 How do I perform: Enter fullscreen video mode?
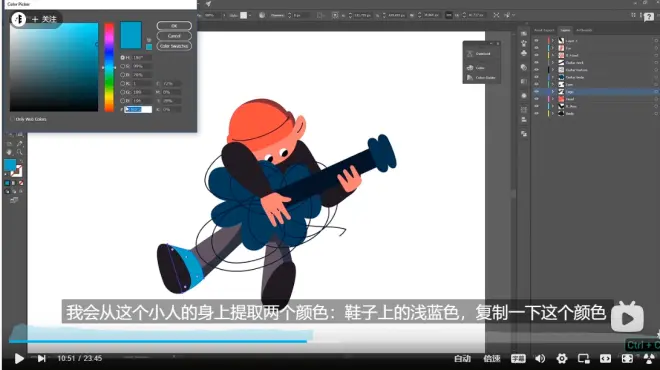click(x=627, y=358)
